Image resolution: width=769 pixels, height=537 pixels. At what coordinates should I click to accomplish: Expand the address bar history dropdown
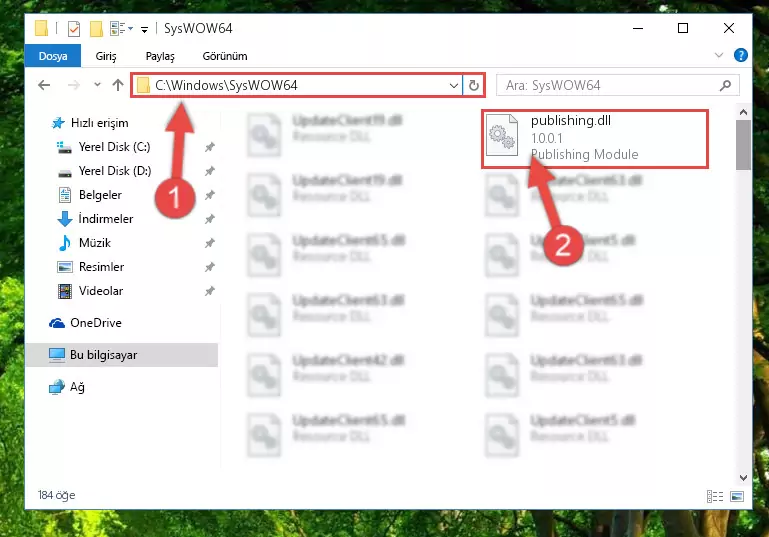[454, 86]
